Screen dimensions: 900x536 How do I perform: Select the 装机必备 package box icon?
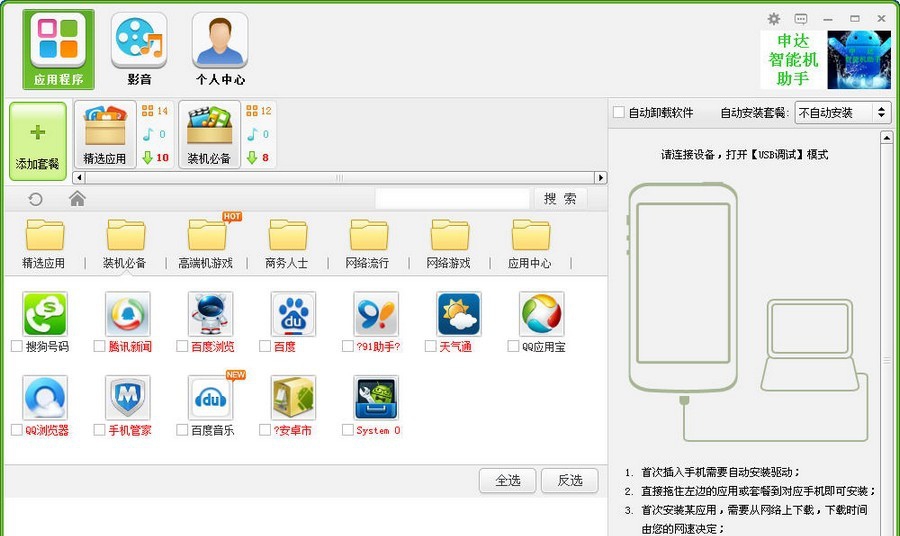pos(209,134)
